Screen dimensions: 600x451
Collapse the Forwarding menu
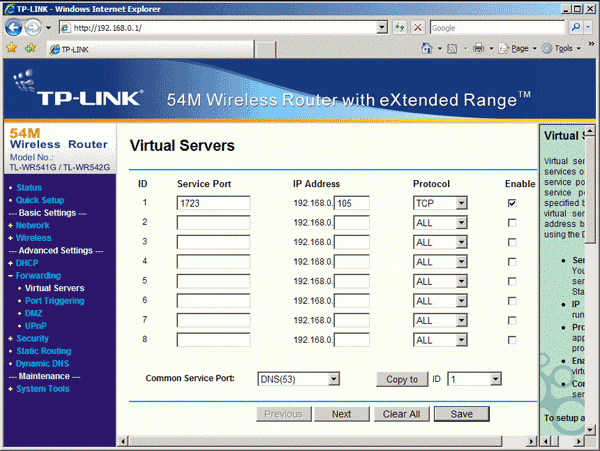point(38,276)
